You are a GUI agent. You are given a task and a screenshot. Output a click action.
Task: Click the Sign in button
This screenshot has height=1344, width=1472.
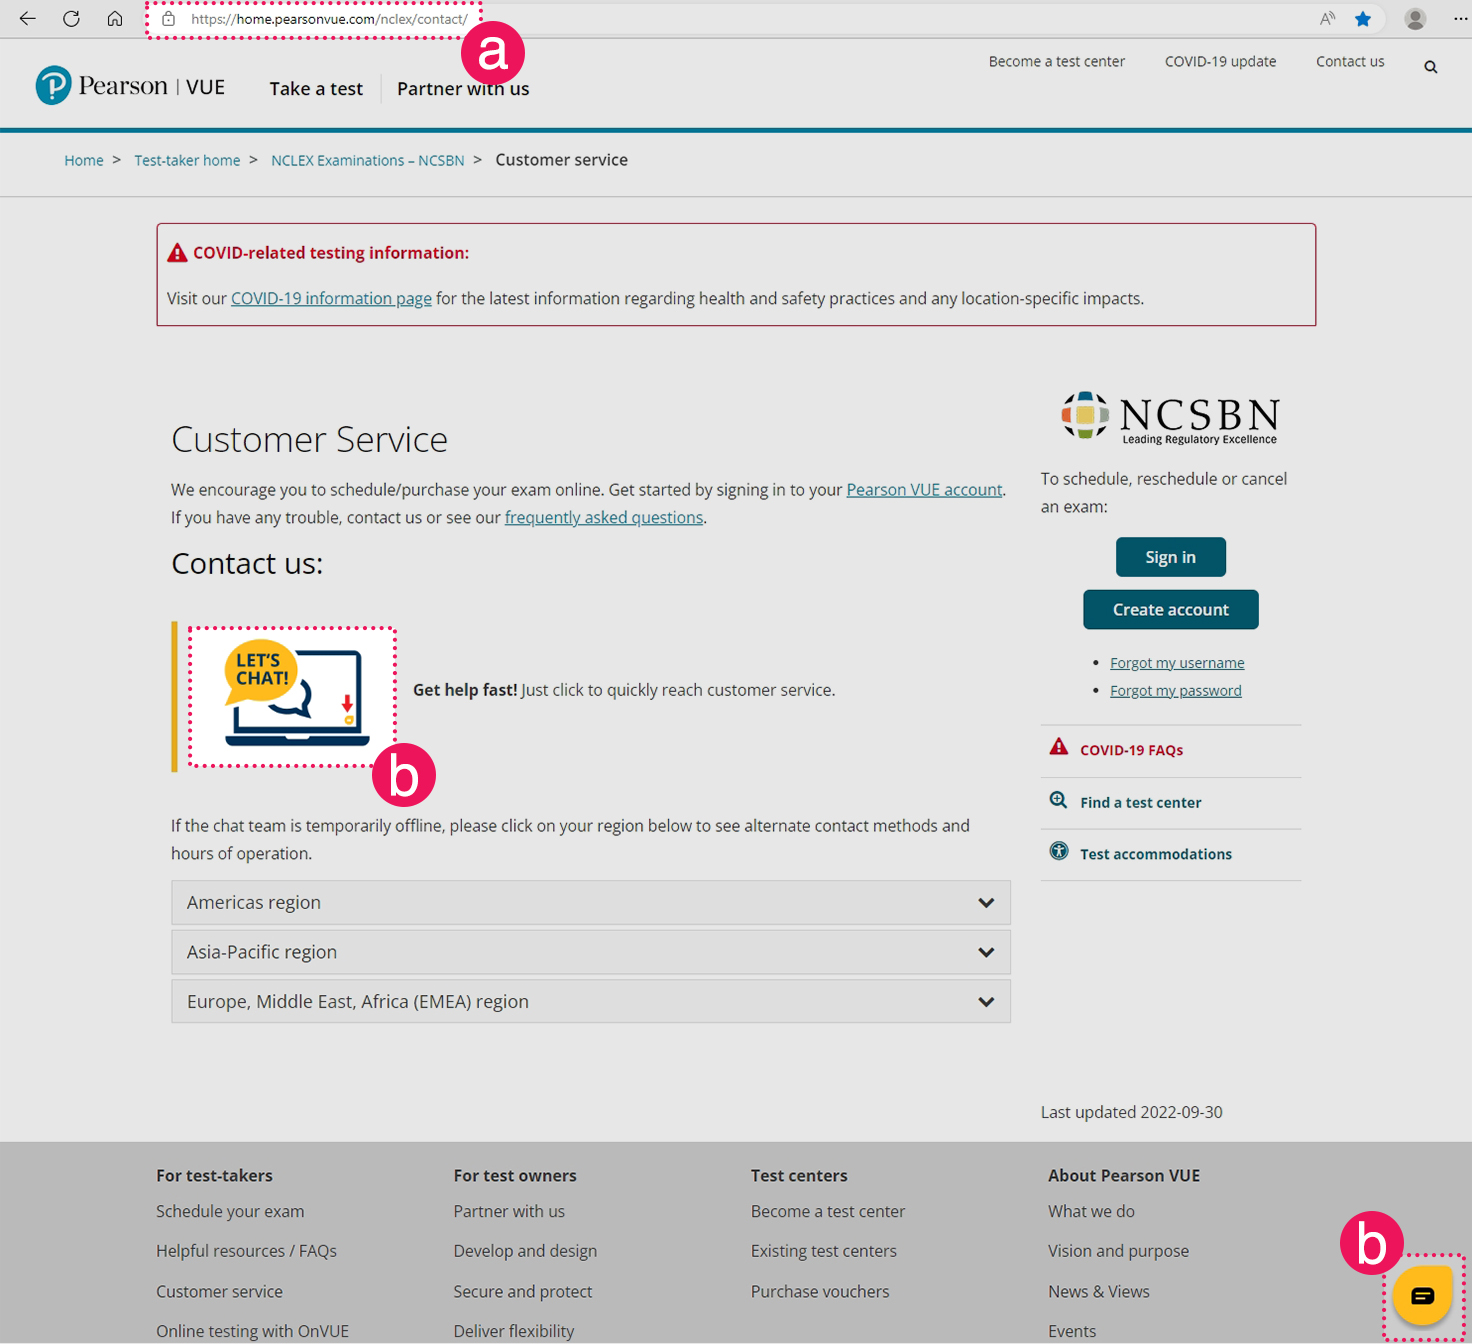[x=1171, y=557]
